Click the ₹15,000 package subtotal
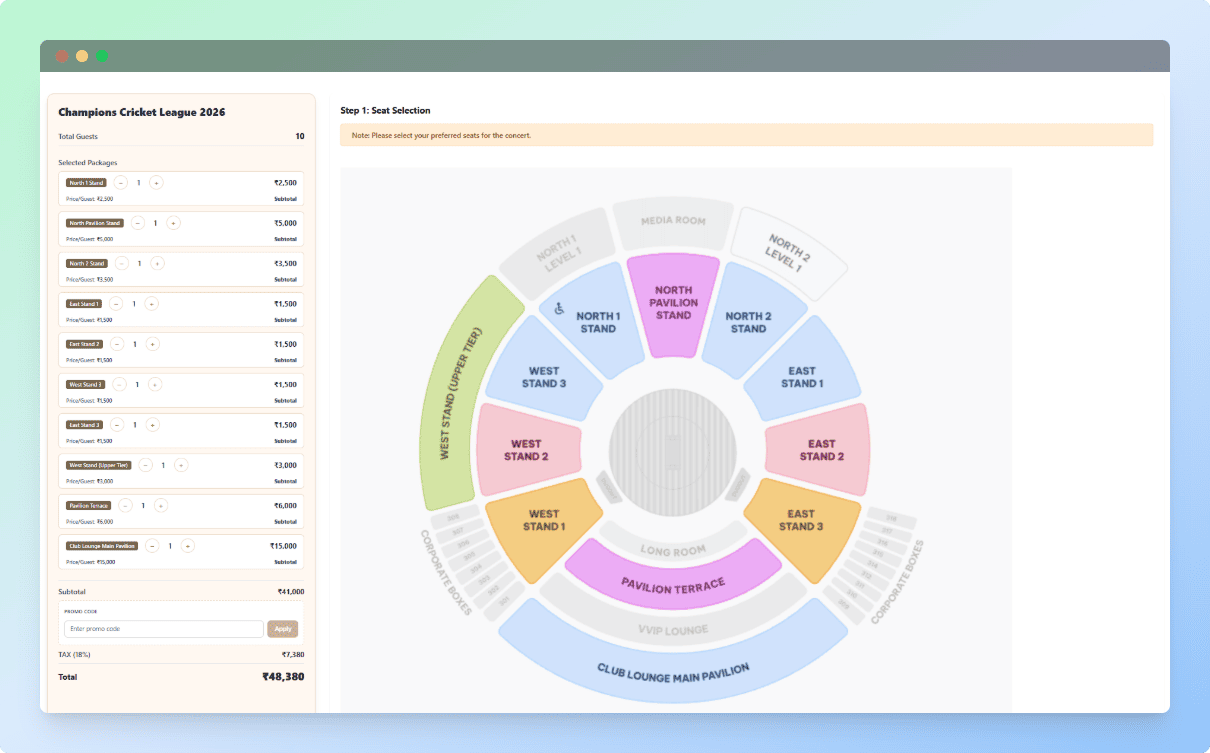 coord(283,546)
